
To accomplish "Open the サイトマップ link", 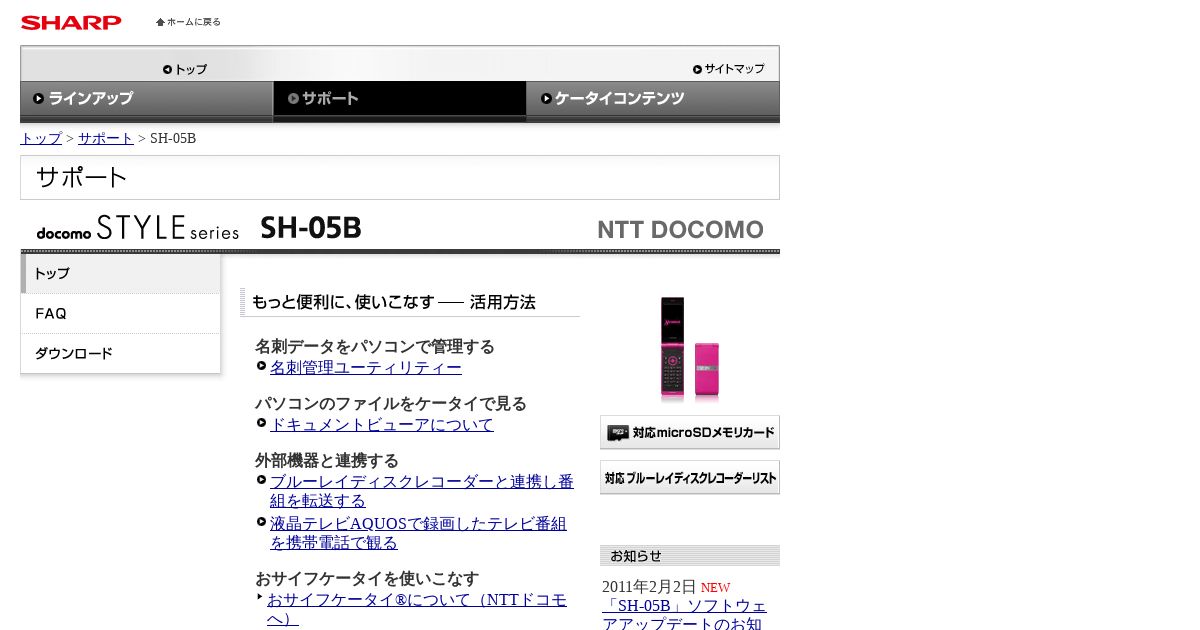I will (728, 69).
